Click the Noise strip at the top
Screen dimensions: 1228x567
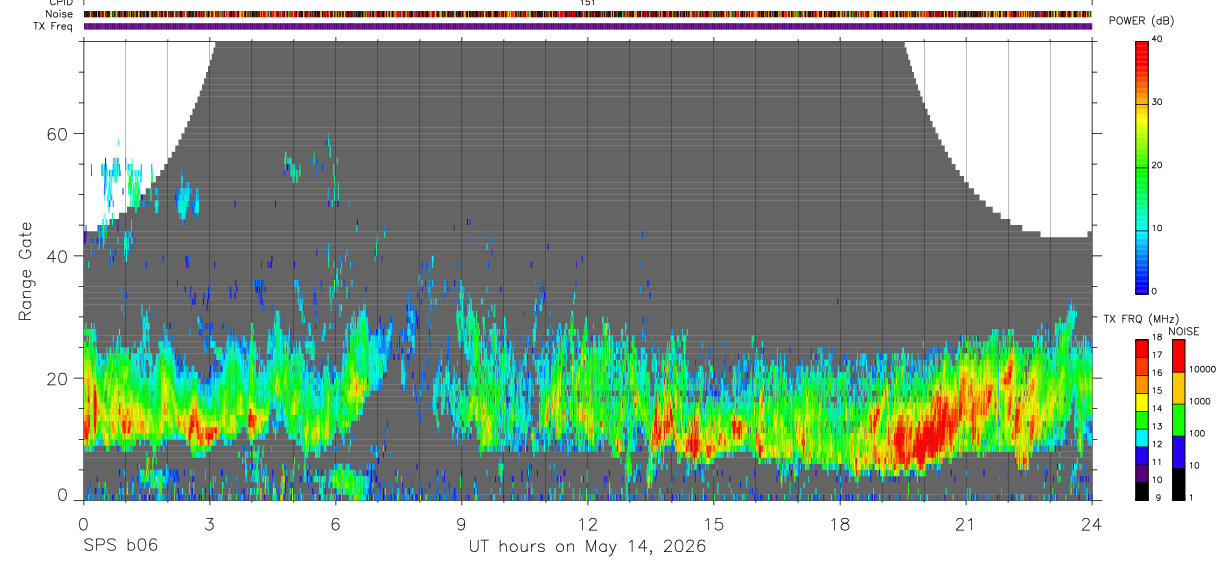point(587,14)
